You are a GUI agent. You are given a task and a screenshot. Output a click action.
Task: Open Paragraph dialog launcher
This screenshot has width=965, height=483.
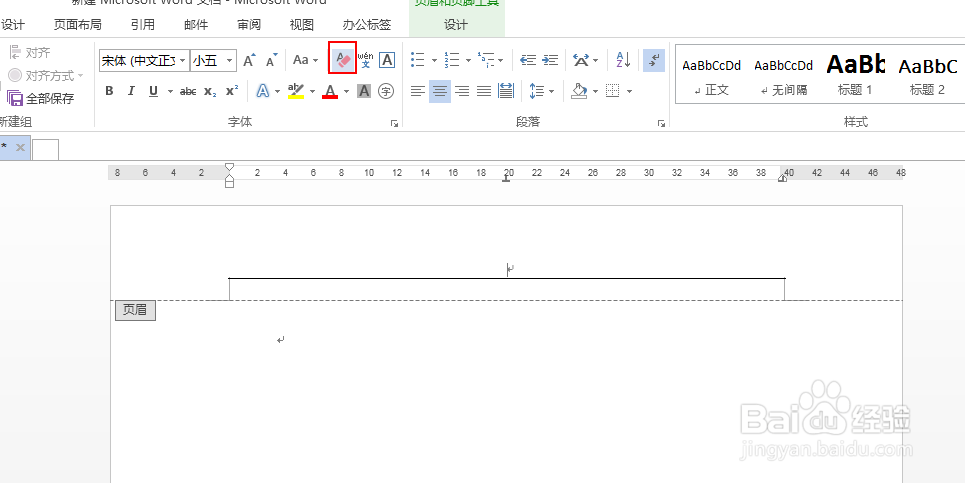(x=662, y=124)
